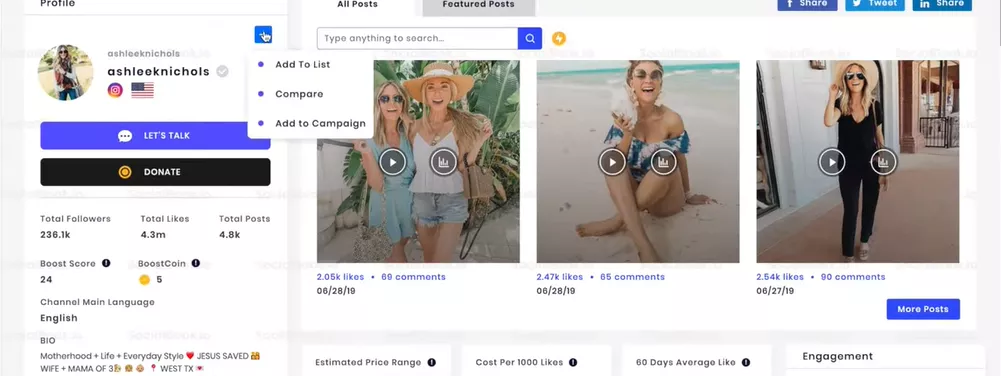Play the 2.47k likes beach post
This screenshot has height=376, width=1001.
click(612, 162)
